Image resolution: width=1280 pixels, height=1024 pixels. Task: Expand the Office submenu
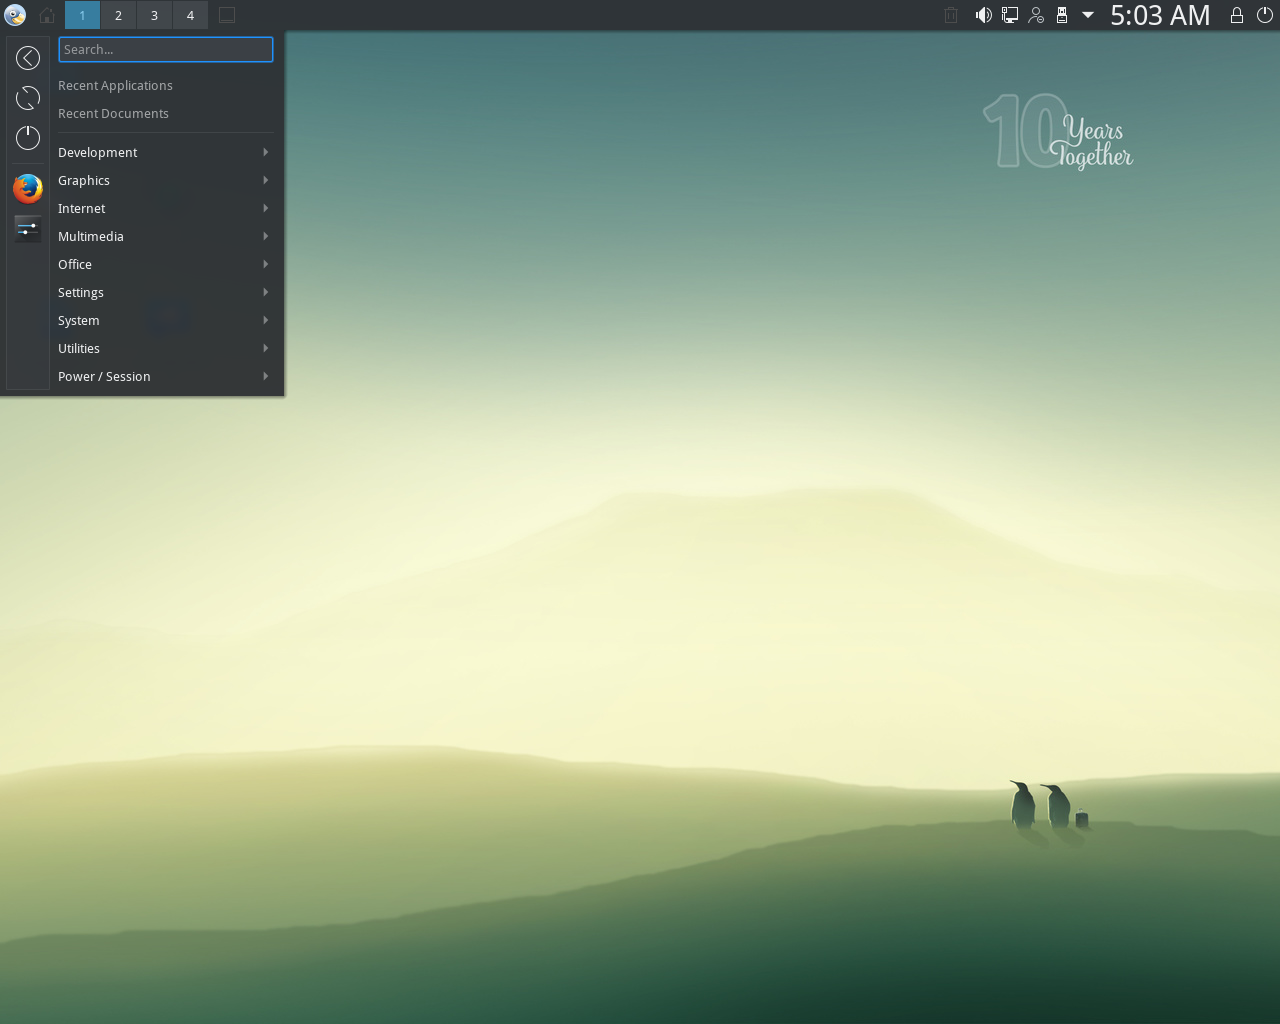point(165,264)
